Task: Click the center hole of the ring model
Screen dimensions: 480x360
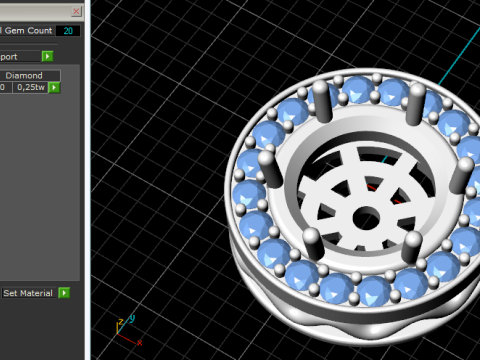Action: (366, 218)
